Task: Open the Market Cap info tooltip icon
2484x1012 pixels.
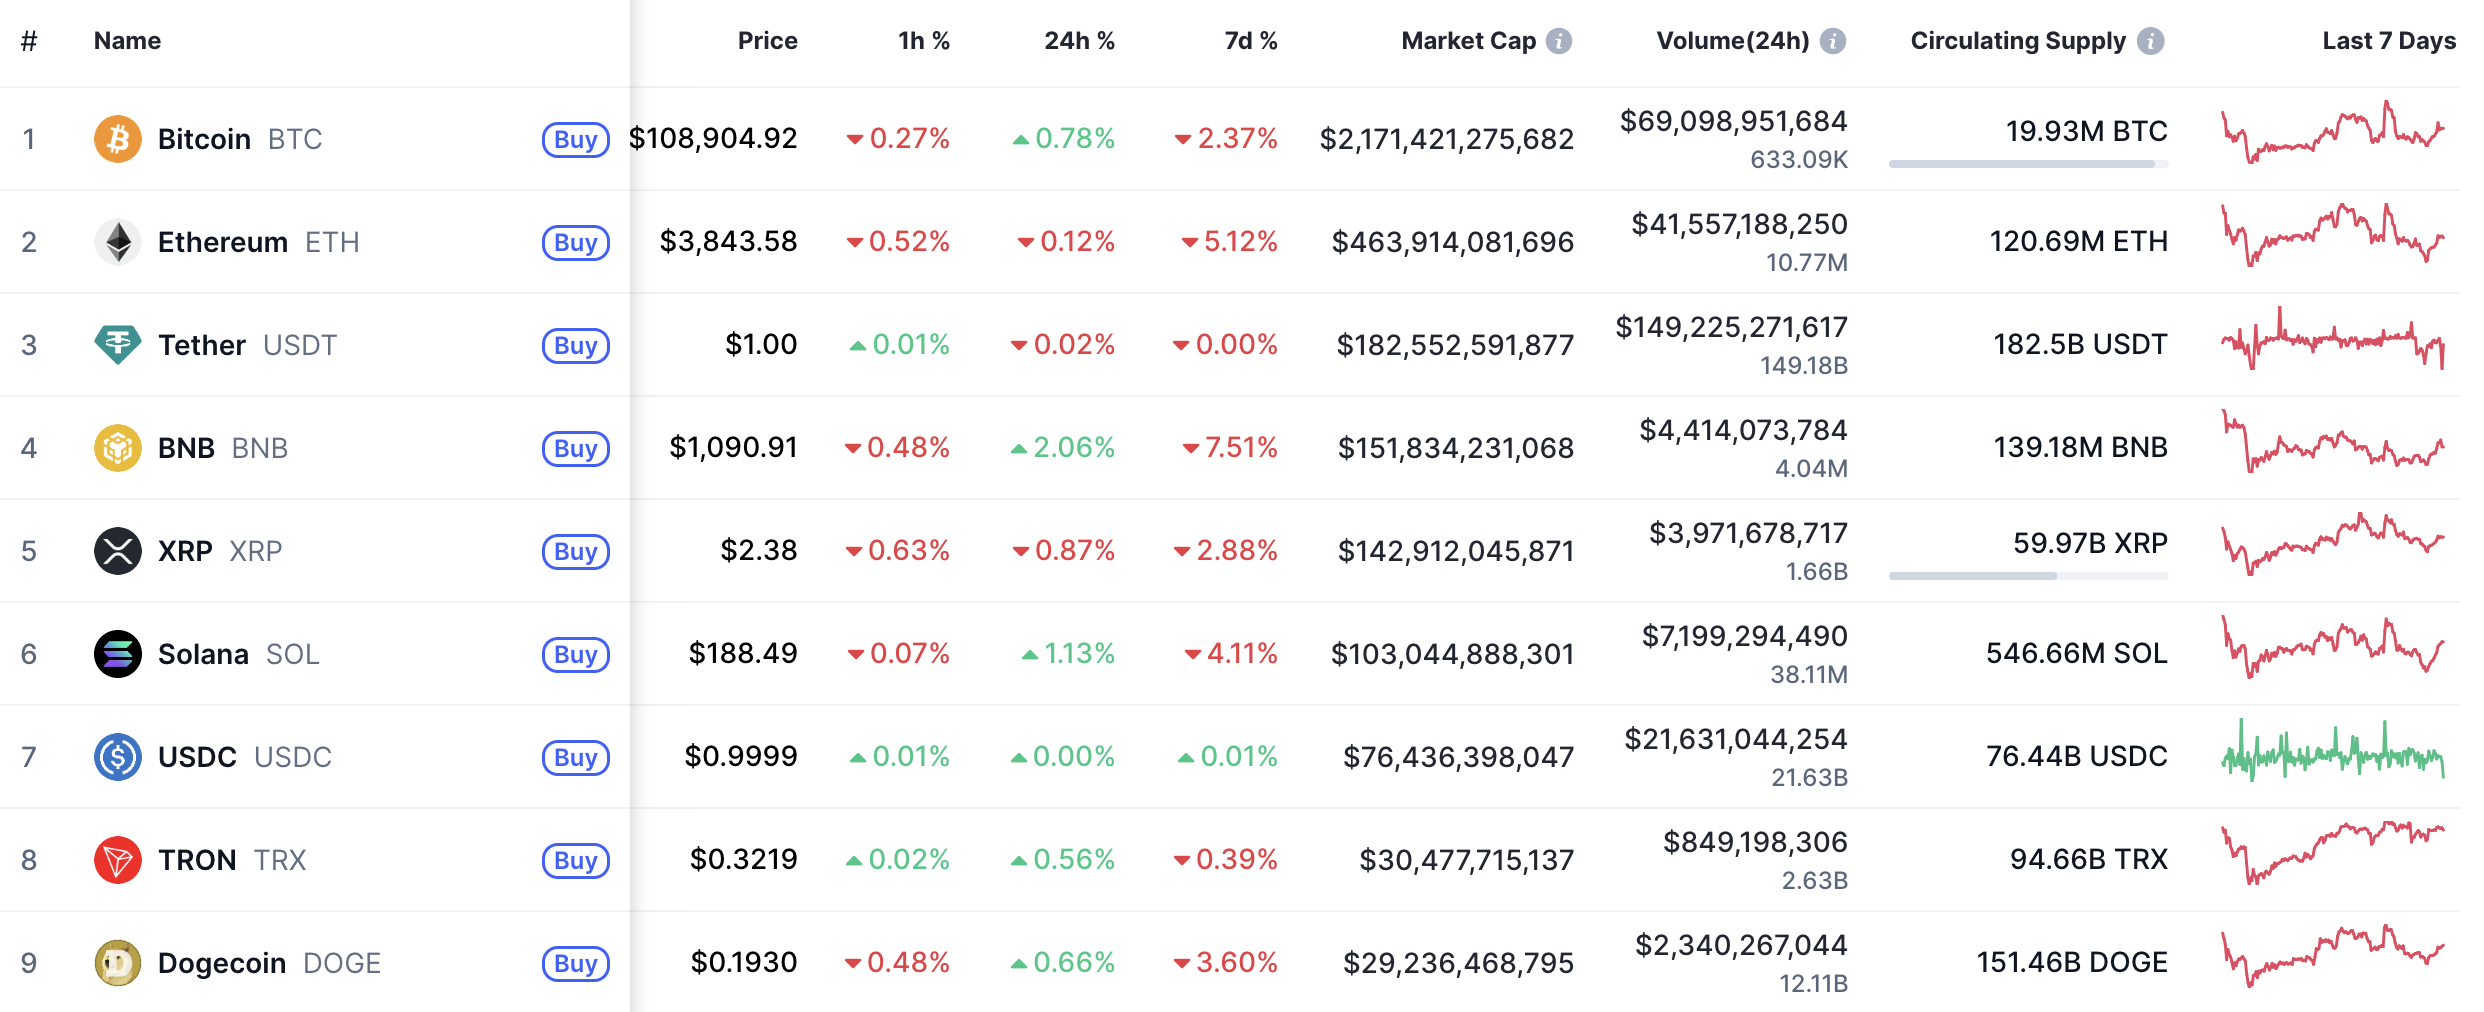Action: 1558,41
